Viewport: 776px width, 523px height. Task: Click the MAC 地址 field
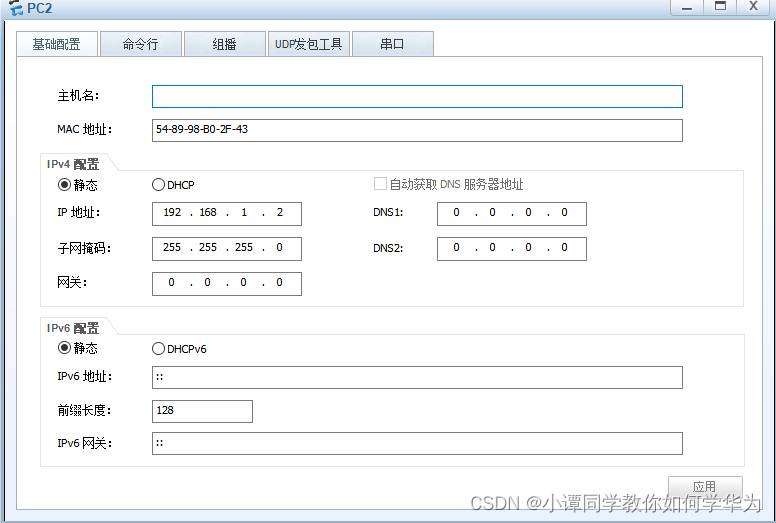tap(417, 130)
